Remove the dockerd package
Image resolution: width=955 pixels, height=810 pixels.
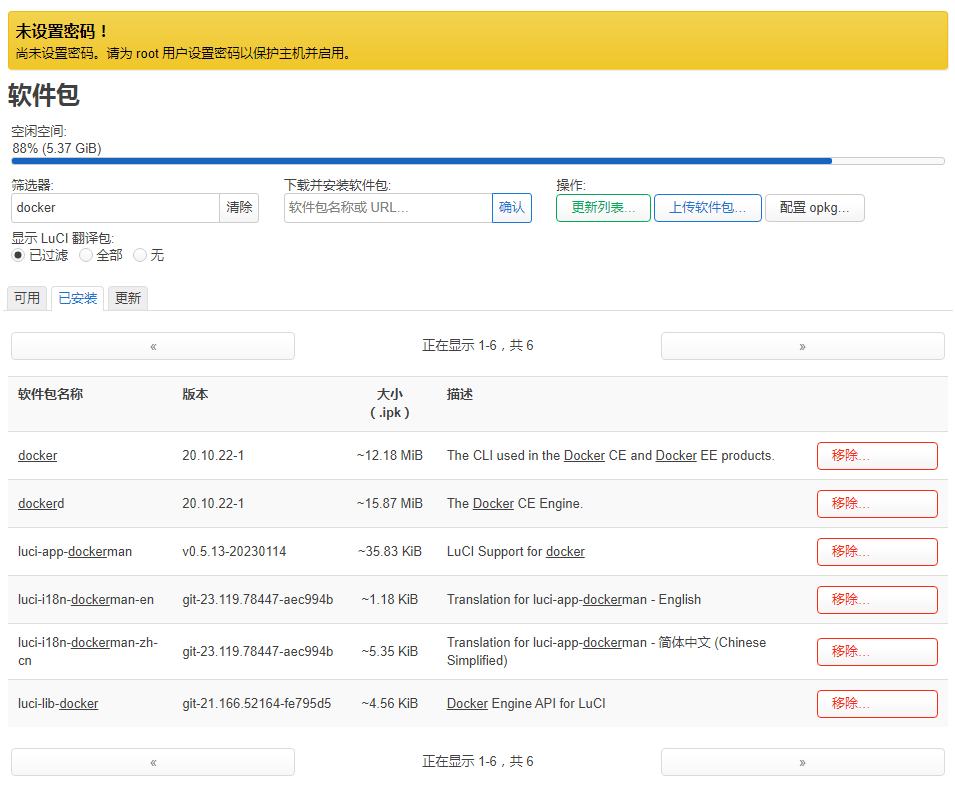(x=877, y=504)
